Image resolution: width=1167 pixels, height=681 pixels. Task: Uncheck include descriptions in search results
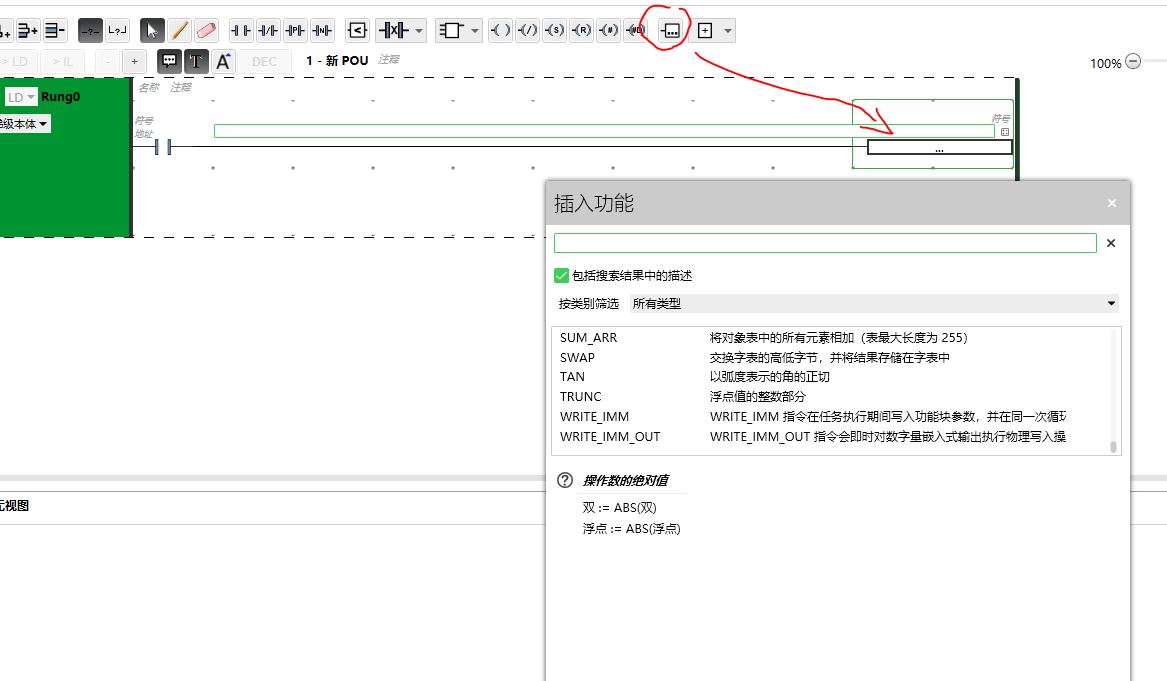click(561, 276)
